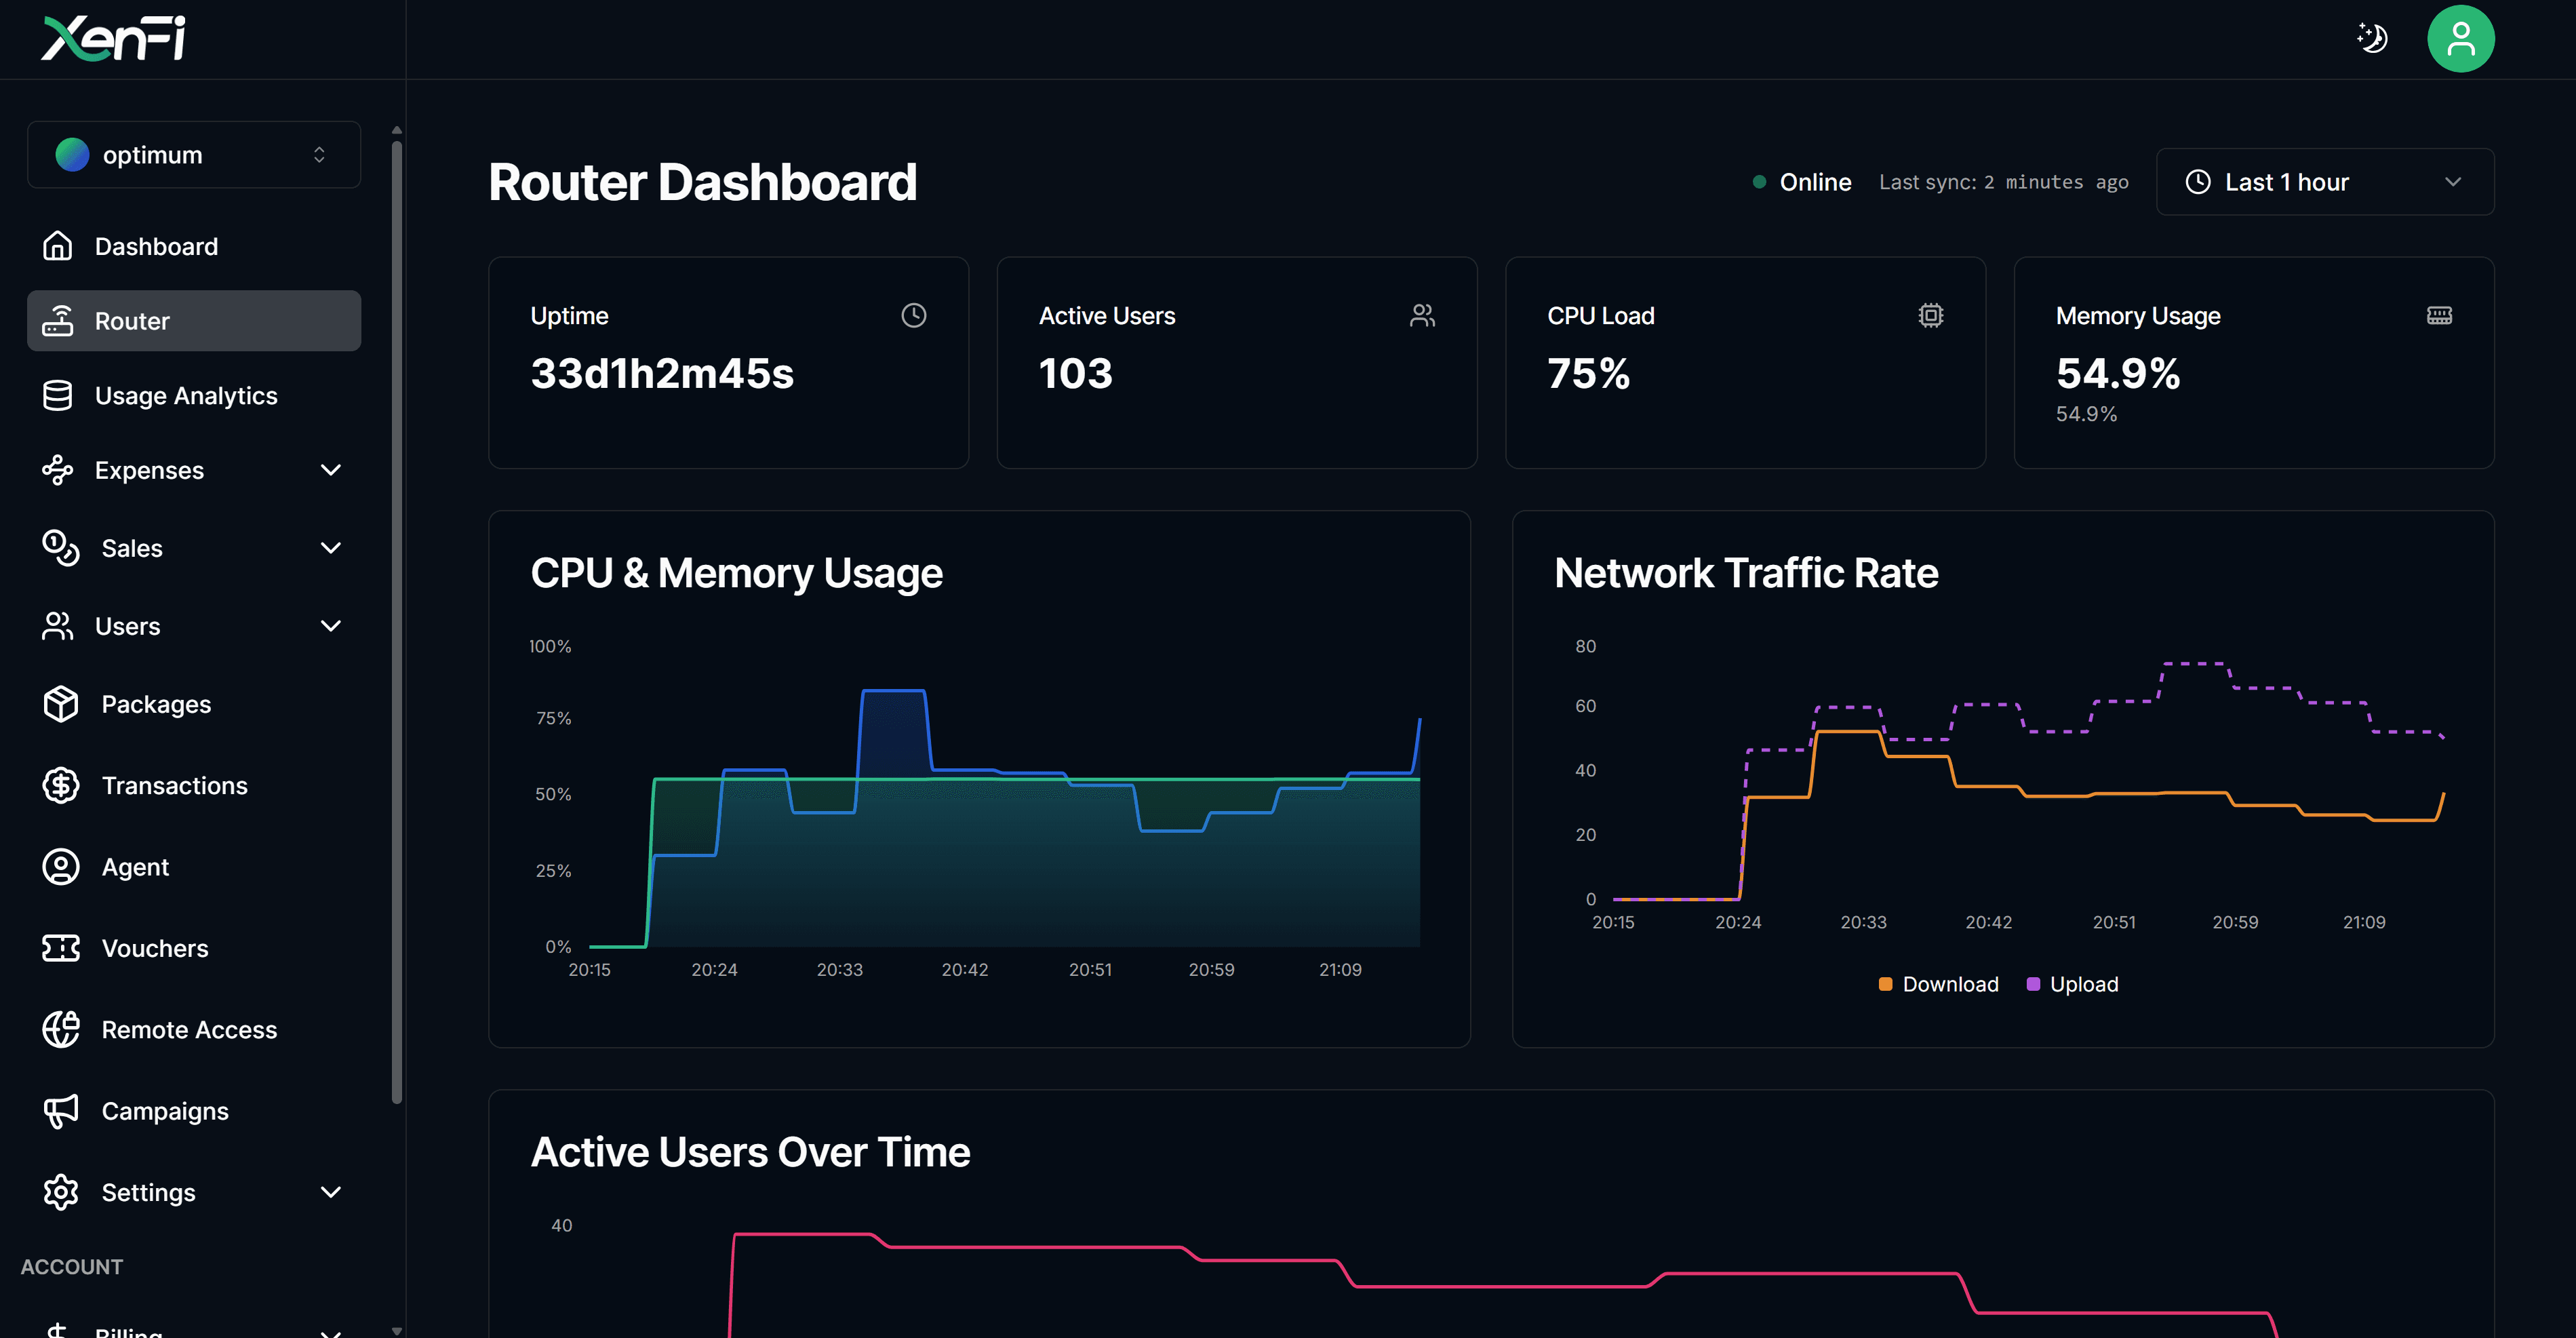This screenshot has height=1338, width=2576.
Task: Click the Sales coins icon
Action: point(61,548)
